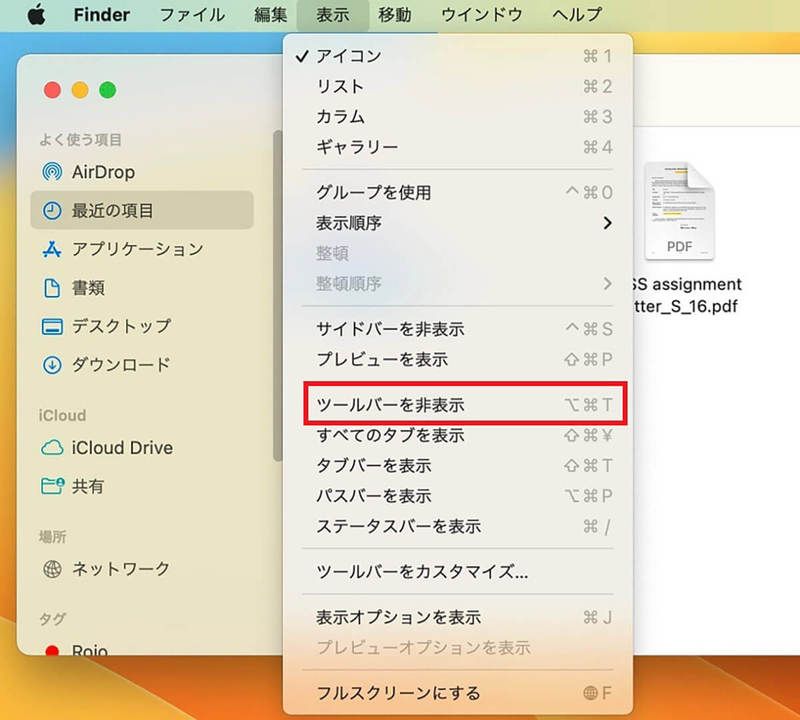
Task: Click the 書類 document icon
Action: tap(52, 288)
